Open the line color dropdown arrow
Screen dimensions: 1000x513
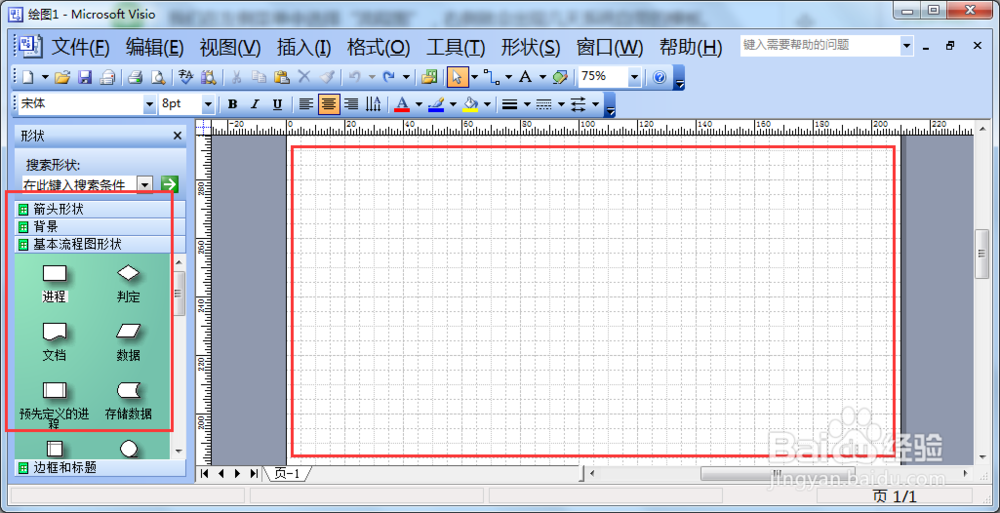[453, 104]
